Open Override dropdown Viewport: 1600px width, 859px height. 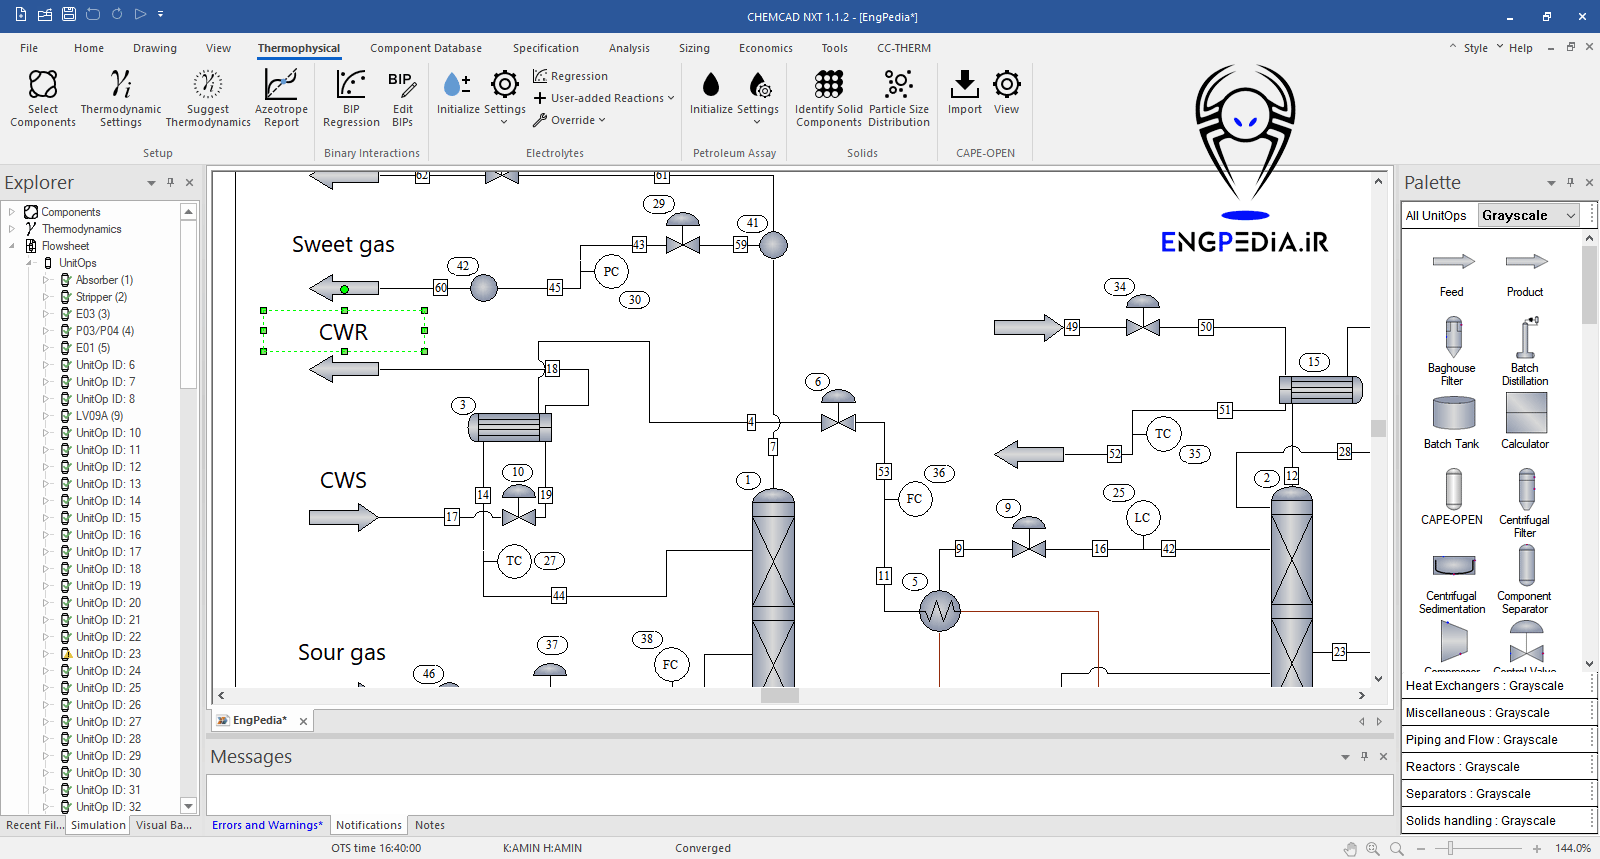(x=570, y=120)
